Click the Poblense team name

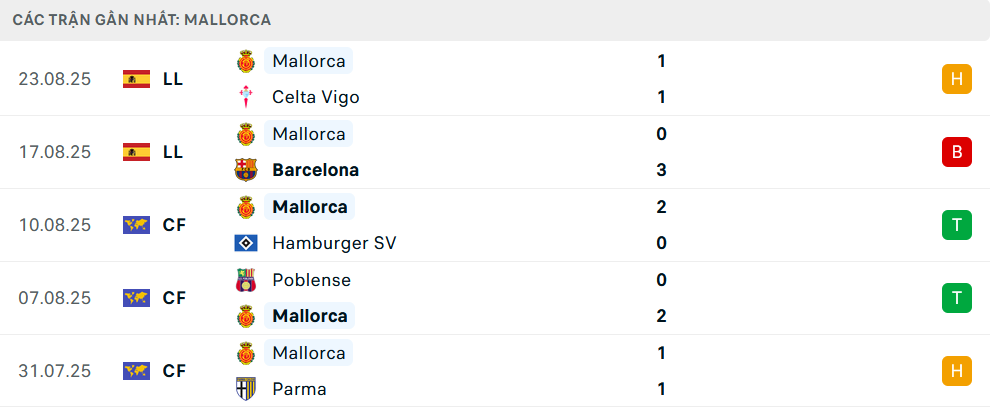(311, 280)
